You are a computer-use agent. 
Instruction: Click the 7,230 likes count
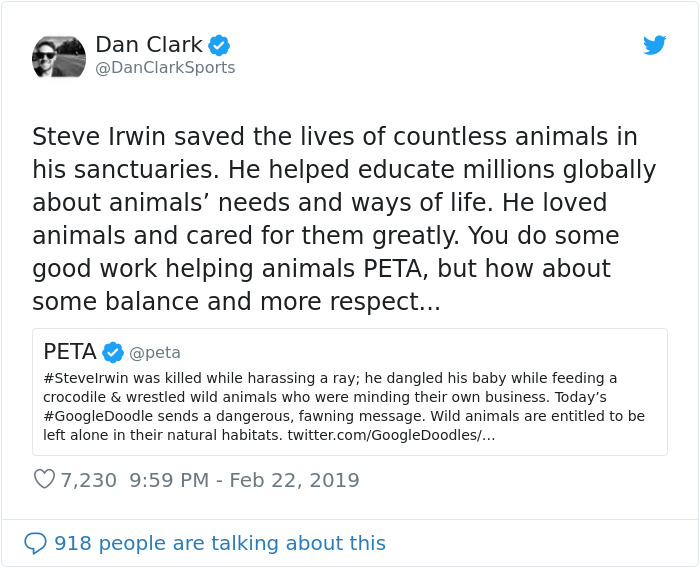click(89, 480)
